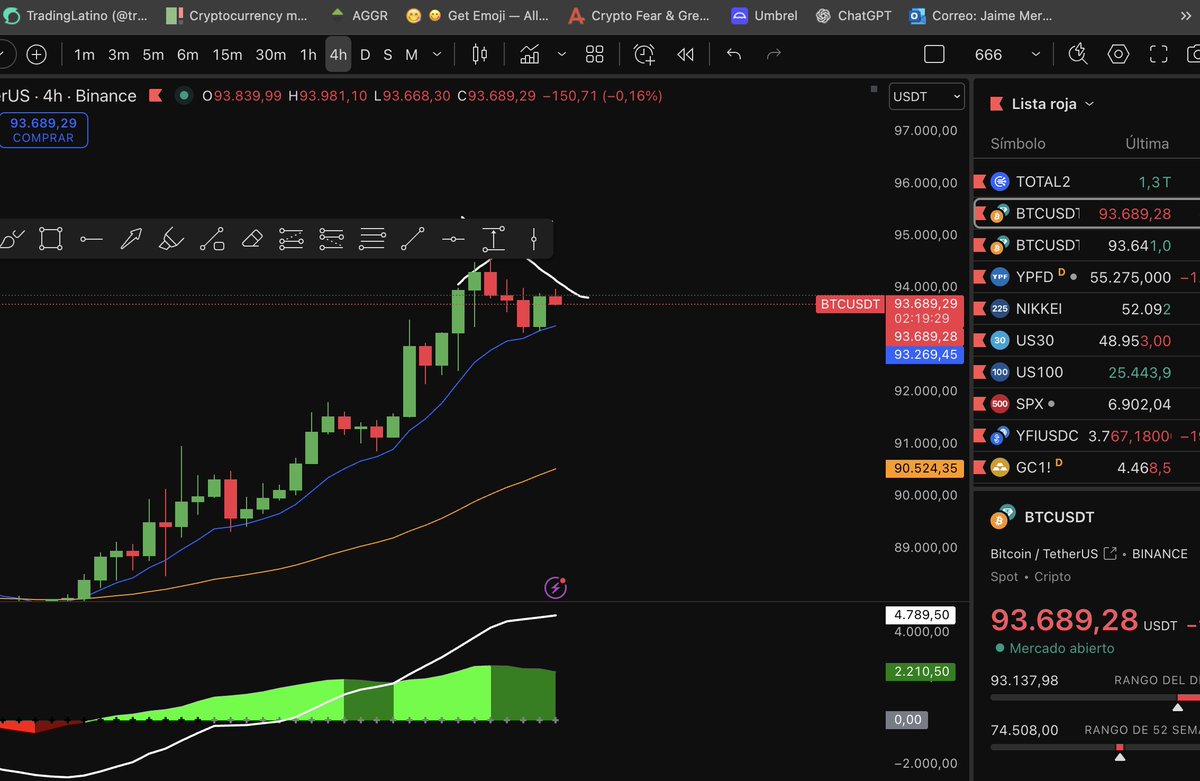Viewport: 1200px width, 781px height.
Task: Open the Indicators chart icon
Action: (530, 55)
